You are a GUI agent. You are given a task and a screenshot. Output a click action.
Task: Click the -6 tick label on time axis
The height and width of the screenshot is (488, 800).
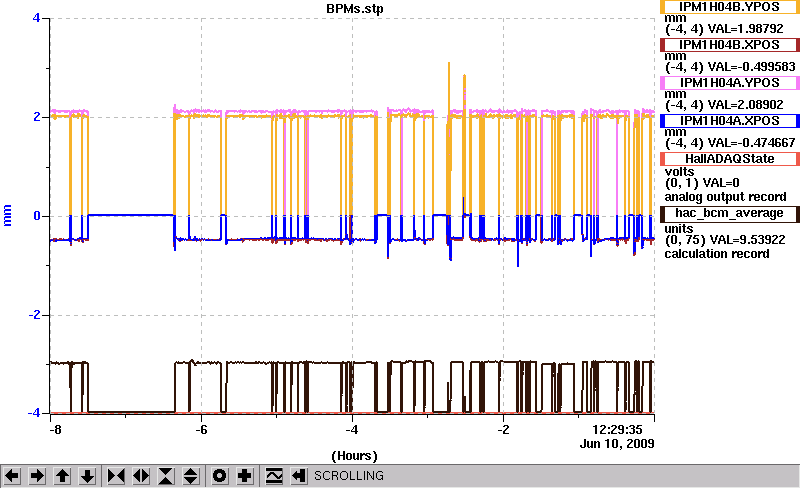tap(202, 429)
